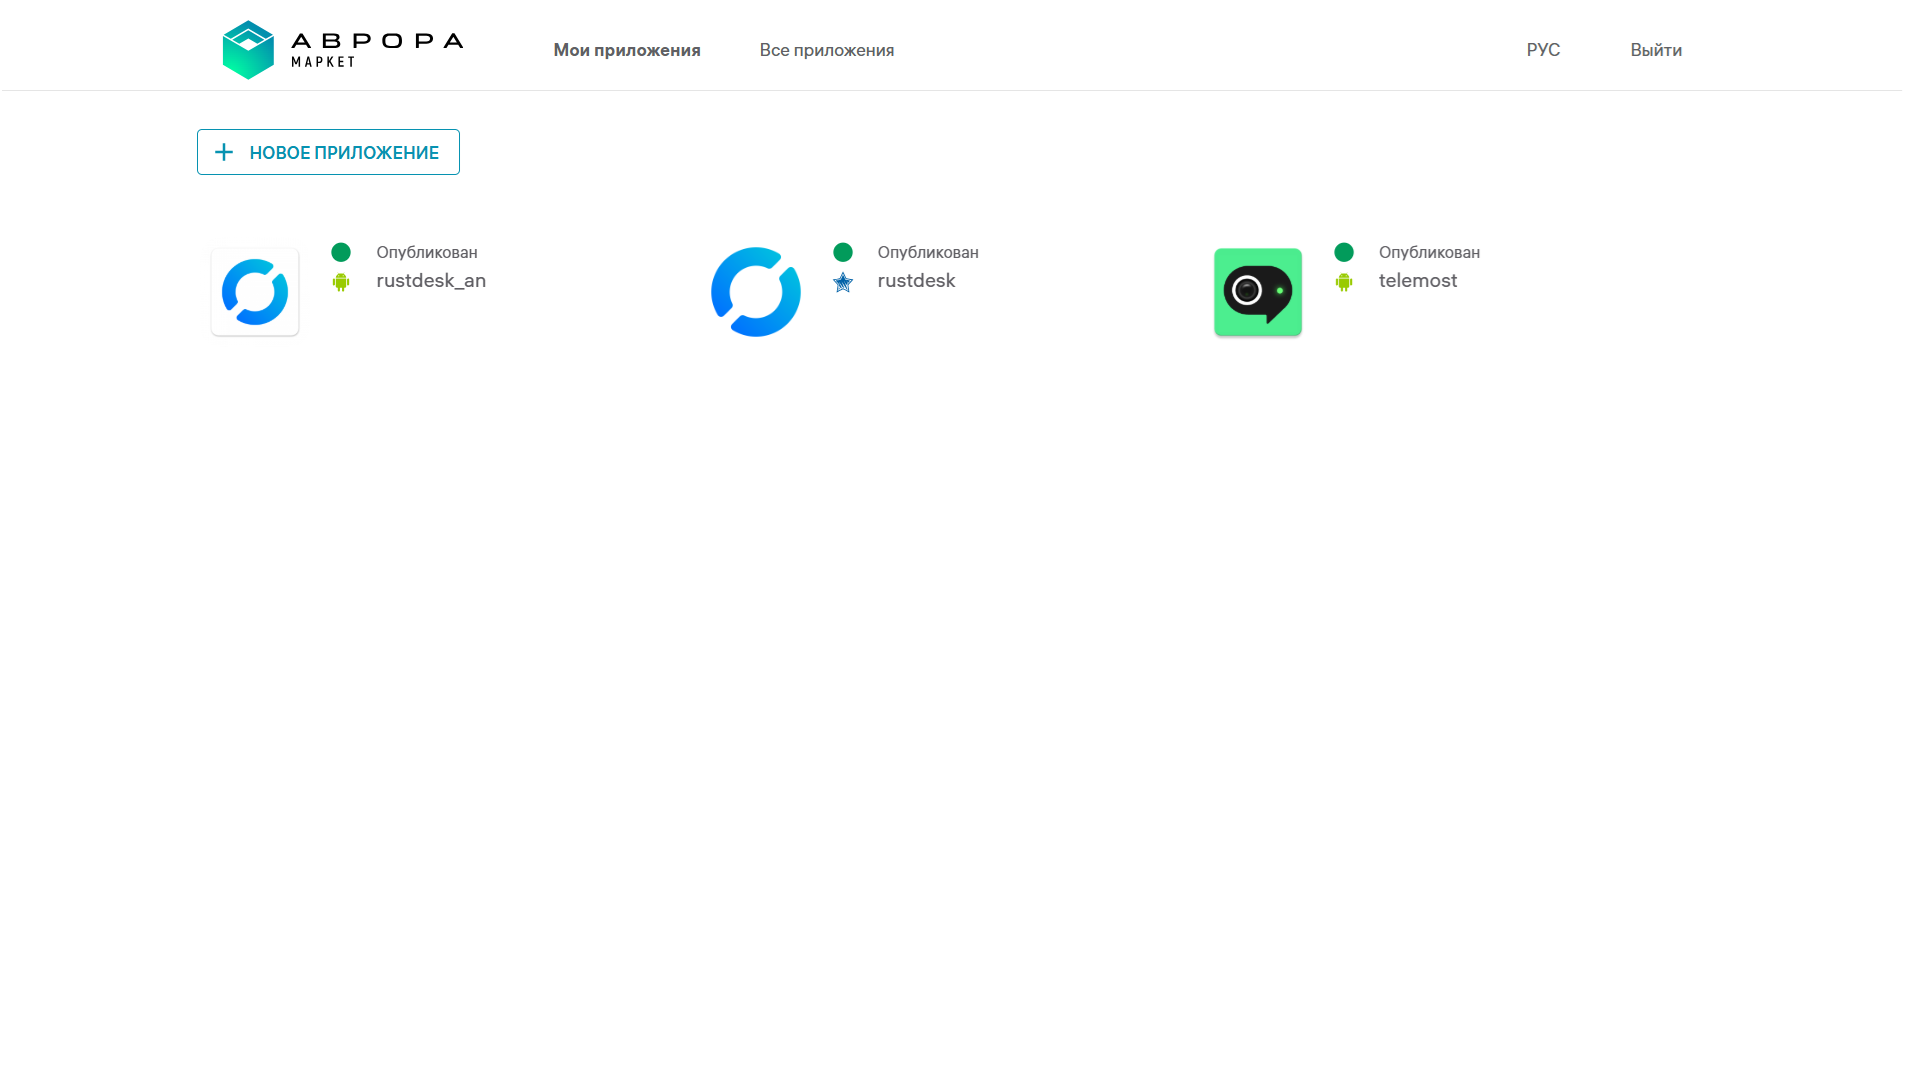Open the РУС language selector
This screenshot has height=1079, width=1908.
pyautogui.click(x=1543, y=50)
